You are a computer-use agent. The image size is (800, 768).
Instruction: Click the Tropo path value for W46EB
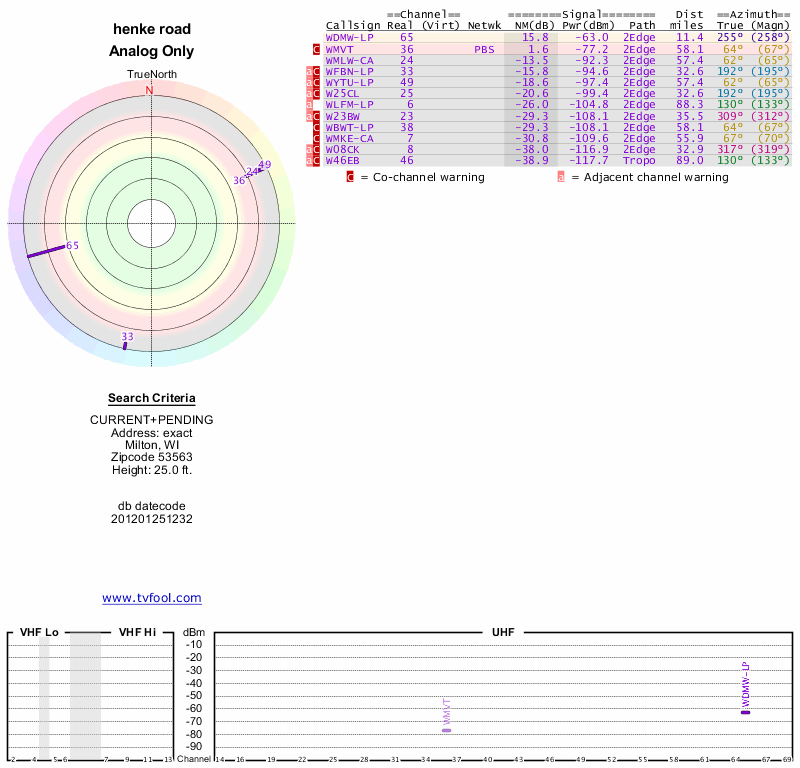pyautogui.click(x=639, y=161)
